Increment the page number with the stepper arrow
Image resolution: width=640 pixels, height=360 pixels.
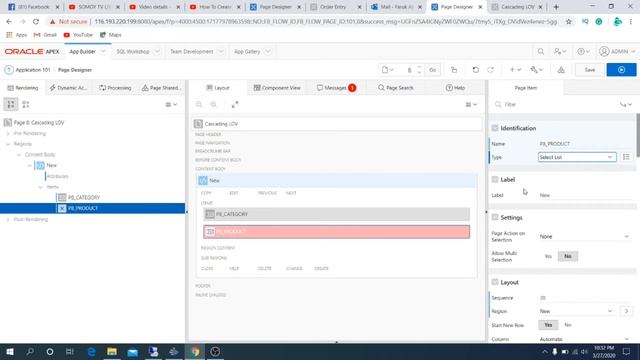pyautogui.click(x=420, y=67)
